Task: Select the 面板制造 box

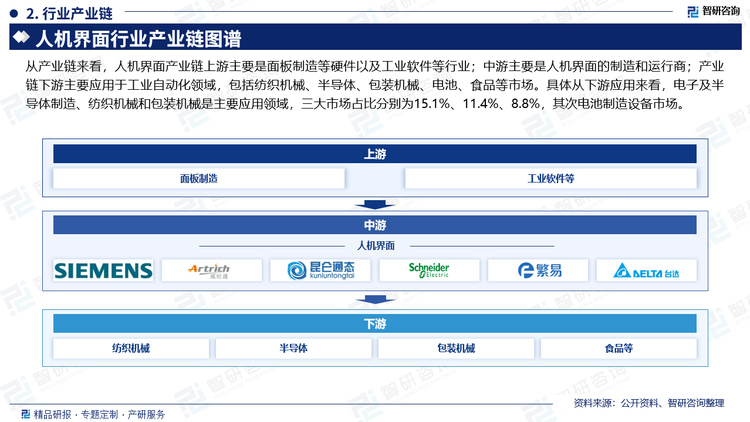Action: pos(199,178)
